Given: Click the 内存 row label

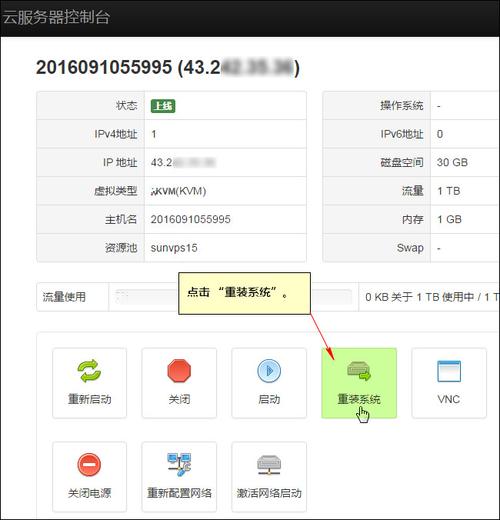Looking at the screenshot, I should [x=413, y=219].
